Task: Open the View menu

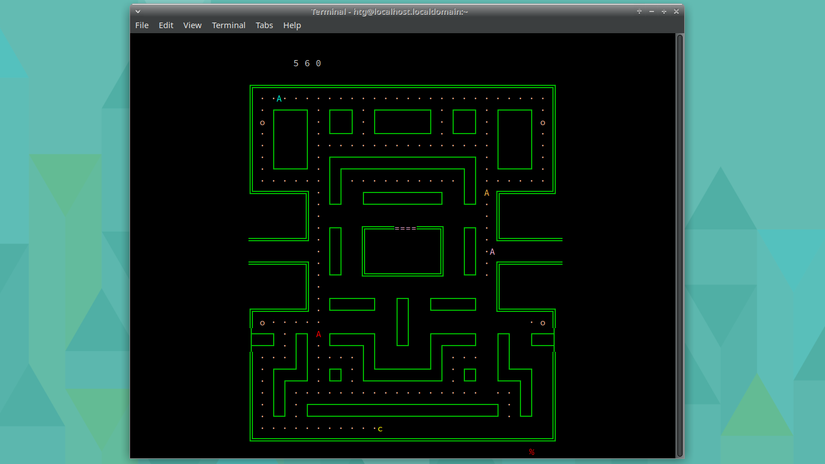Action: 192,25
